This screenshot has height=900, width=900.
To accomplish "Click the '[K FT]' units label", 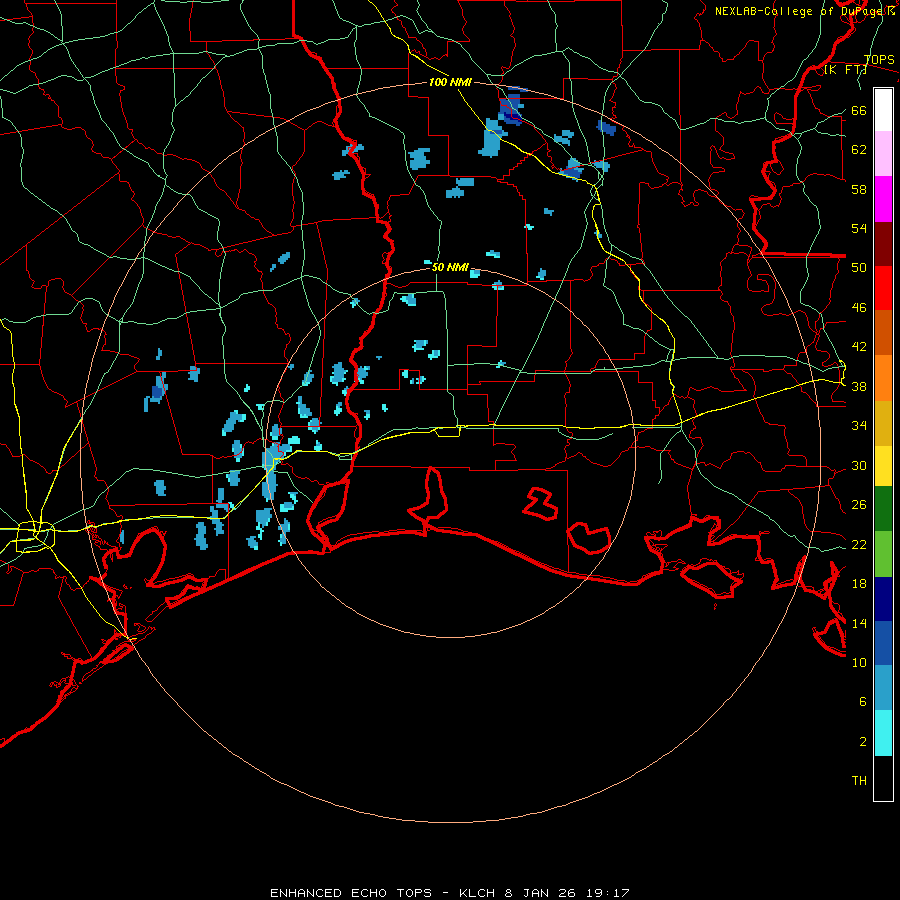I will (845, 70).
